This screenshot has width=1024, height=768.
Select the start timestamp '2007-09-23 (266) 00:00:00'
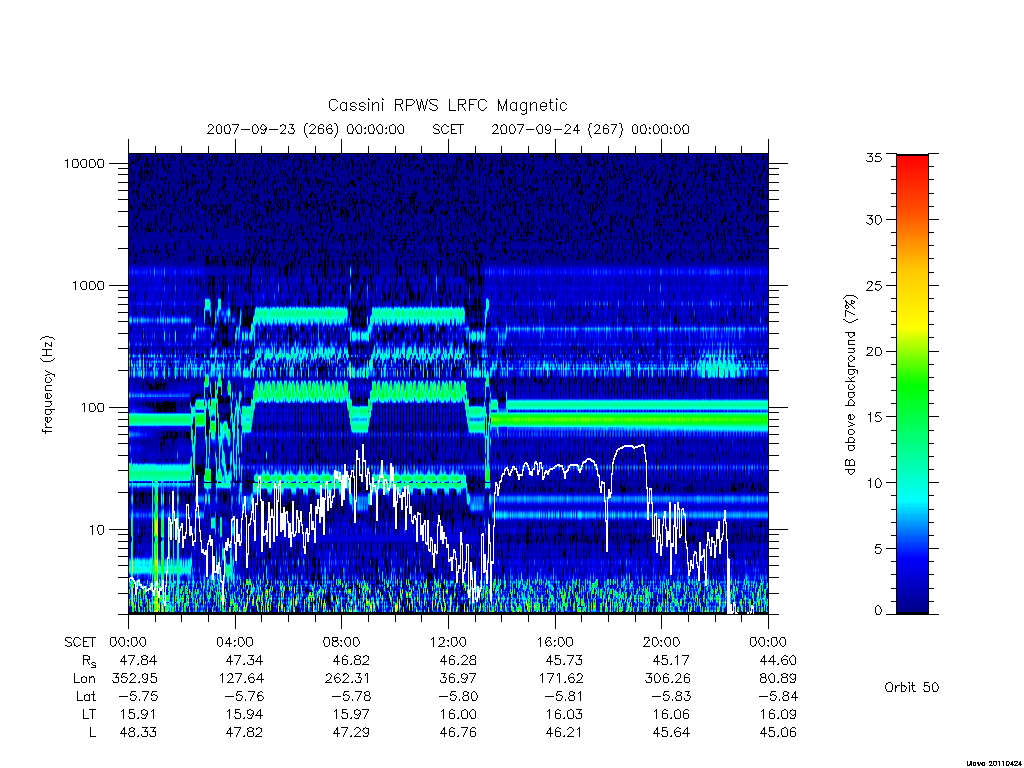[306, 129]
